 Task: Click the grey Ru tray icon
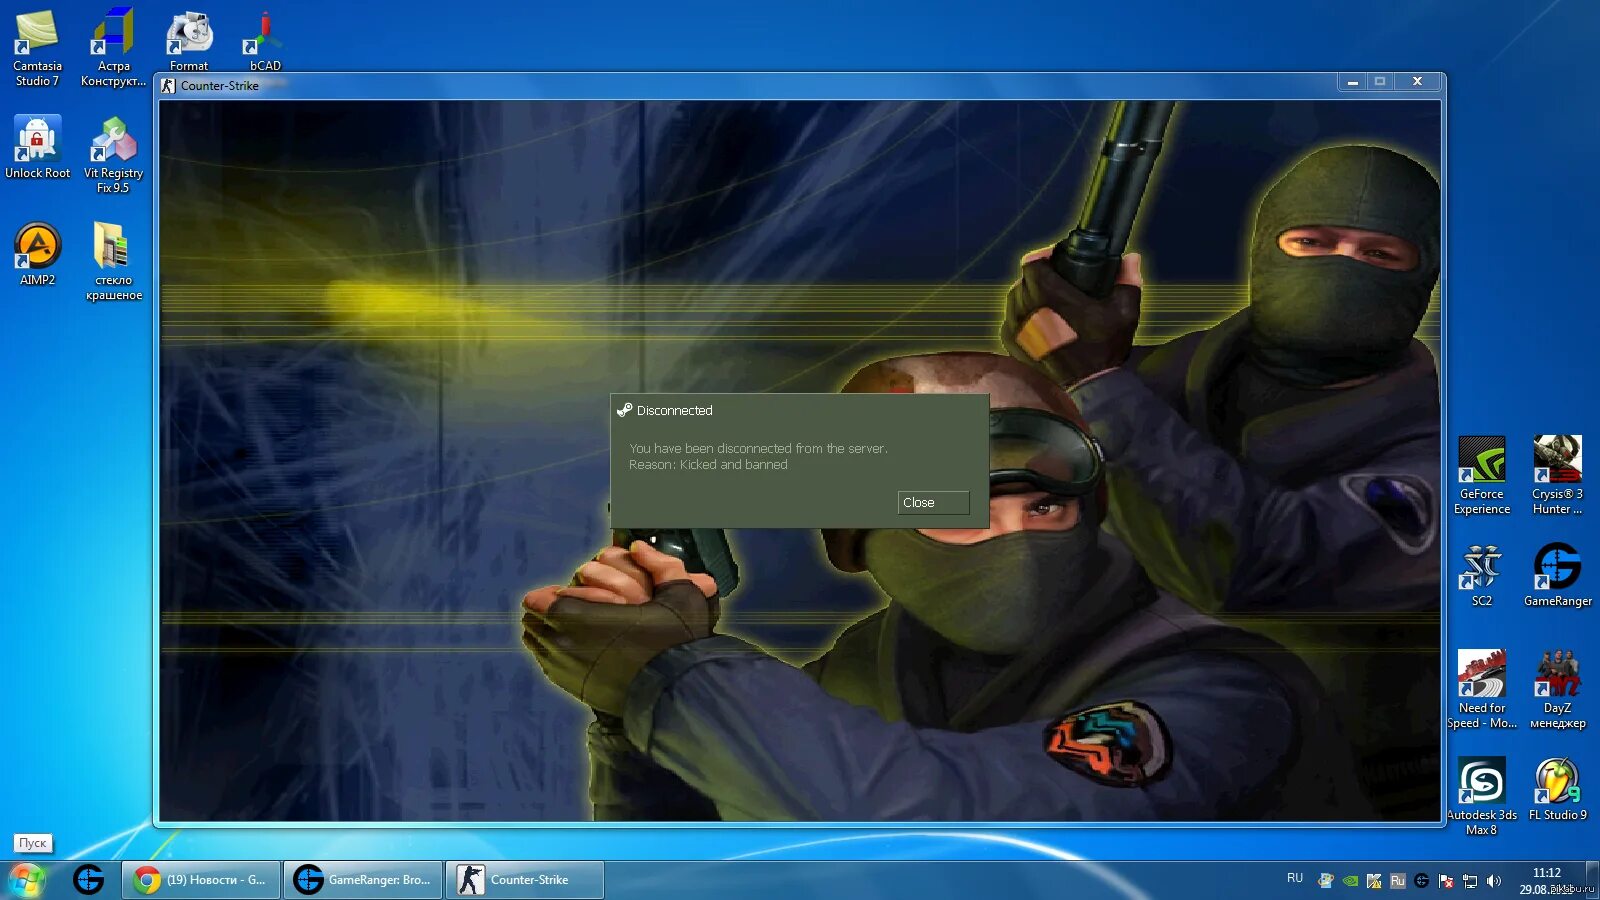(1398, 881)
